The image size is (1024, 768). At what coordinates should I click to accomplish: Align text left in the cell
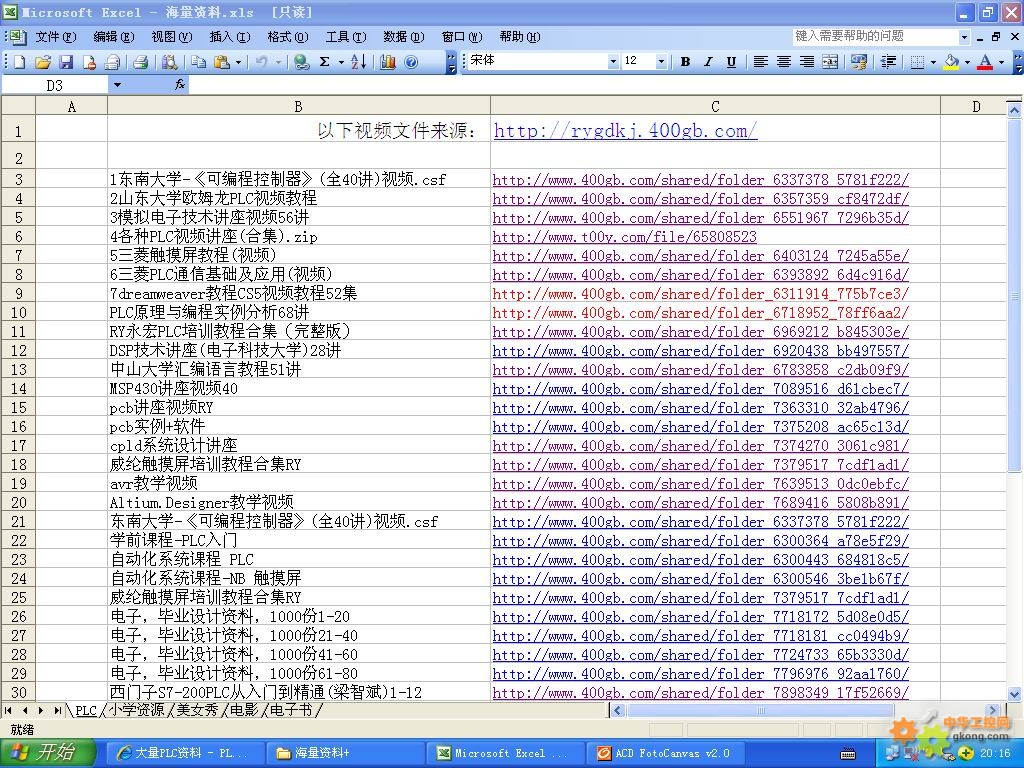(760, 62)
